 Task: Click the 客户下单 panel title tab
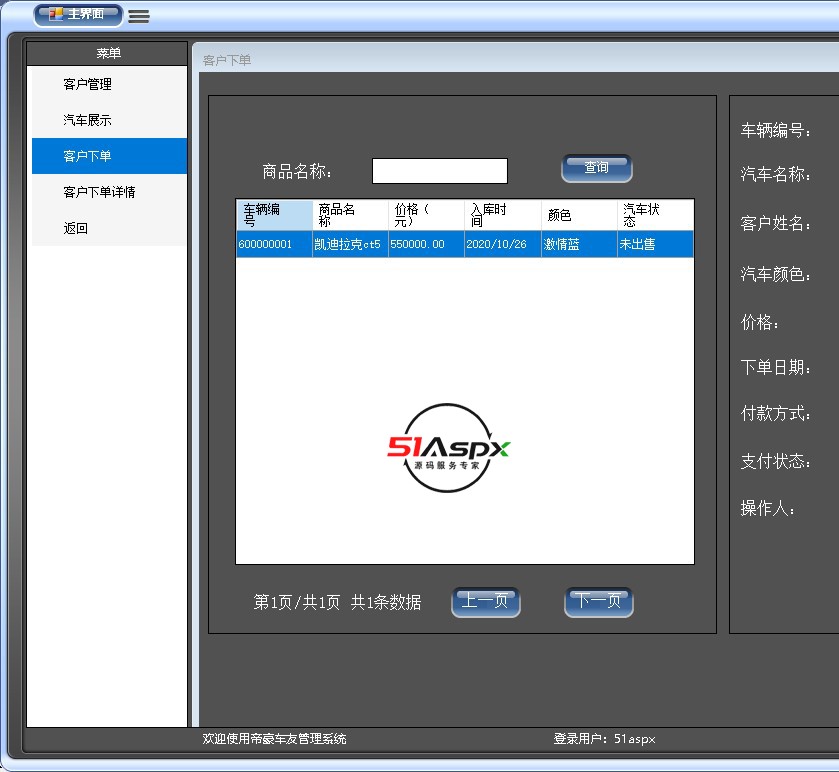[227, 60]
